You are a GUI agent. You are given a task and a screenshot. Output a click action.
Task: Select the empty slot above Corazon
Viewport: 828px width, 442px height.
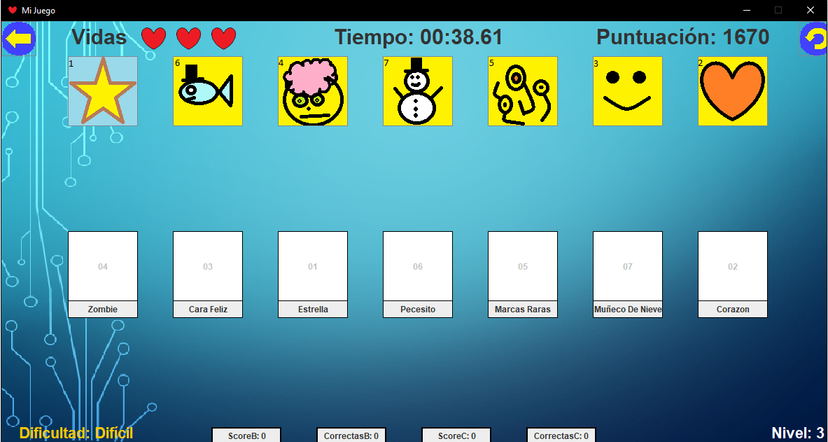733,266
